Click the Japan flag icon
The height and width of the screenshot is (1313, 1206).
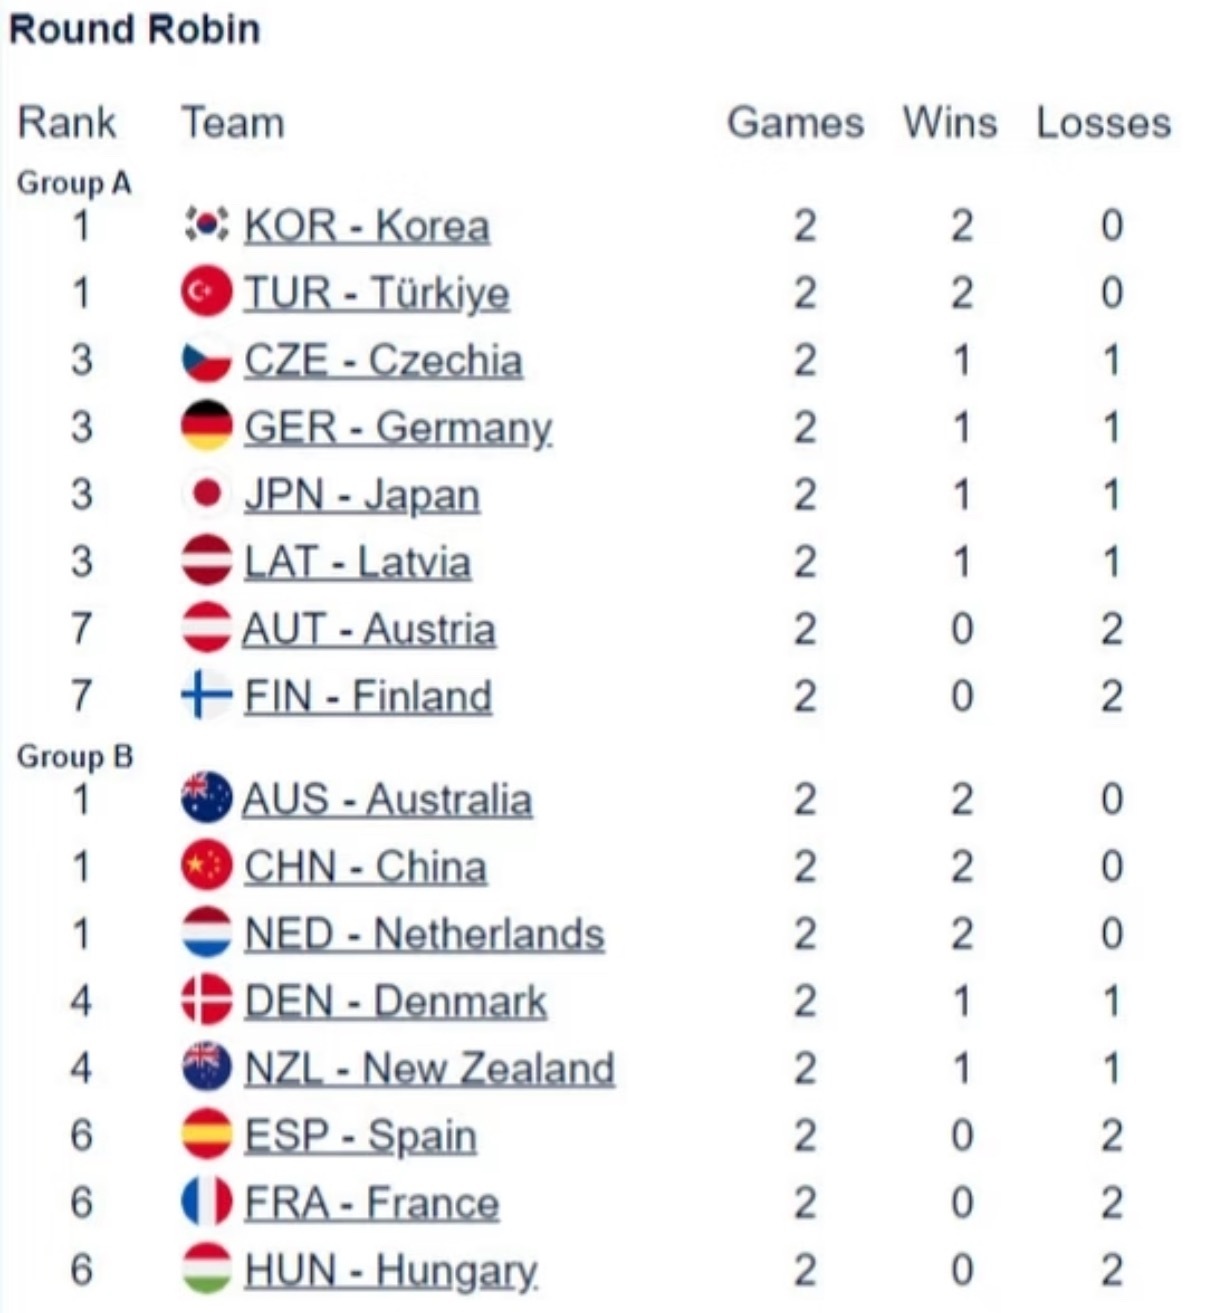207,495
